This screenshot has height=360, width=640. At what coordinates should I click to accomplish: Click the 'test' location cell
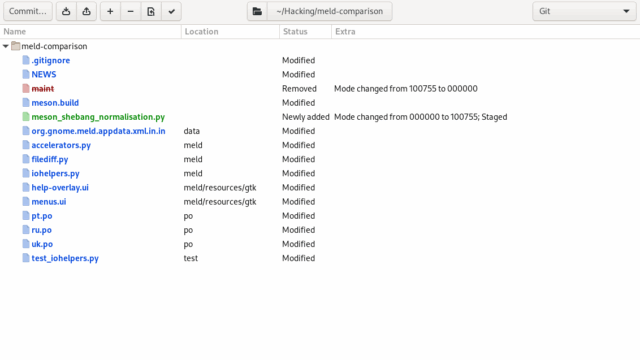pos(191,258)
